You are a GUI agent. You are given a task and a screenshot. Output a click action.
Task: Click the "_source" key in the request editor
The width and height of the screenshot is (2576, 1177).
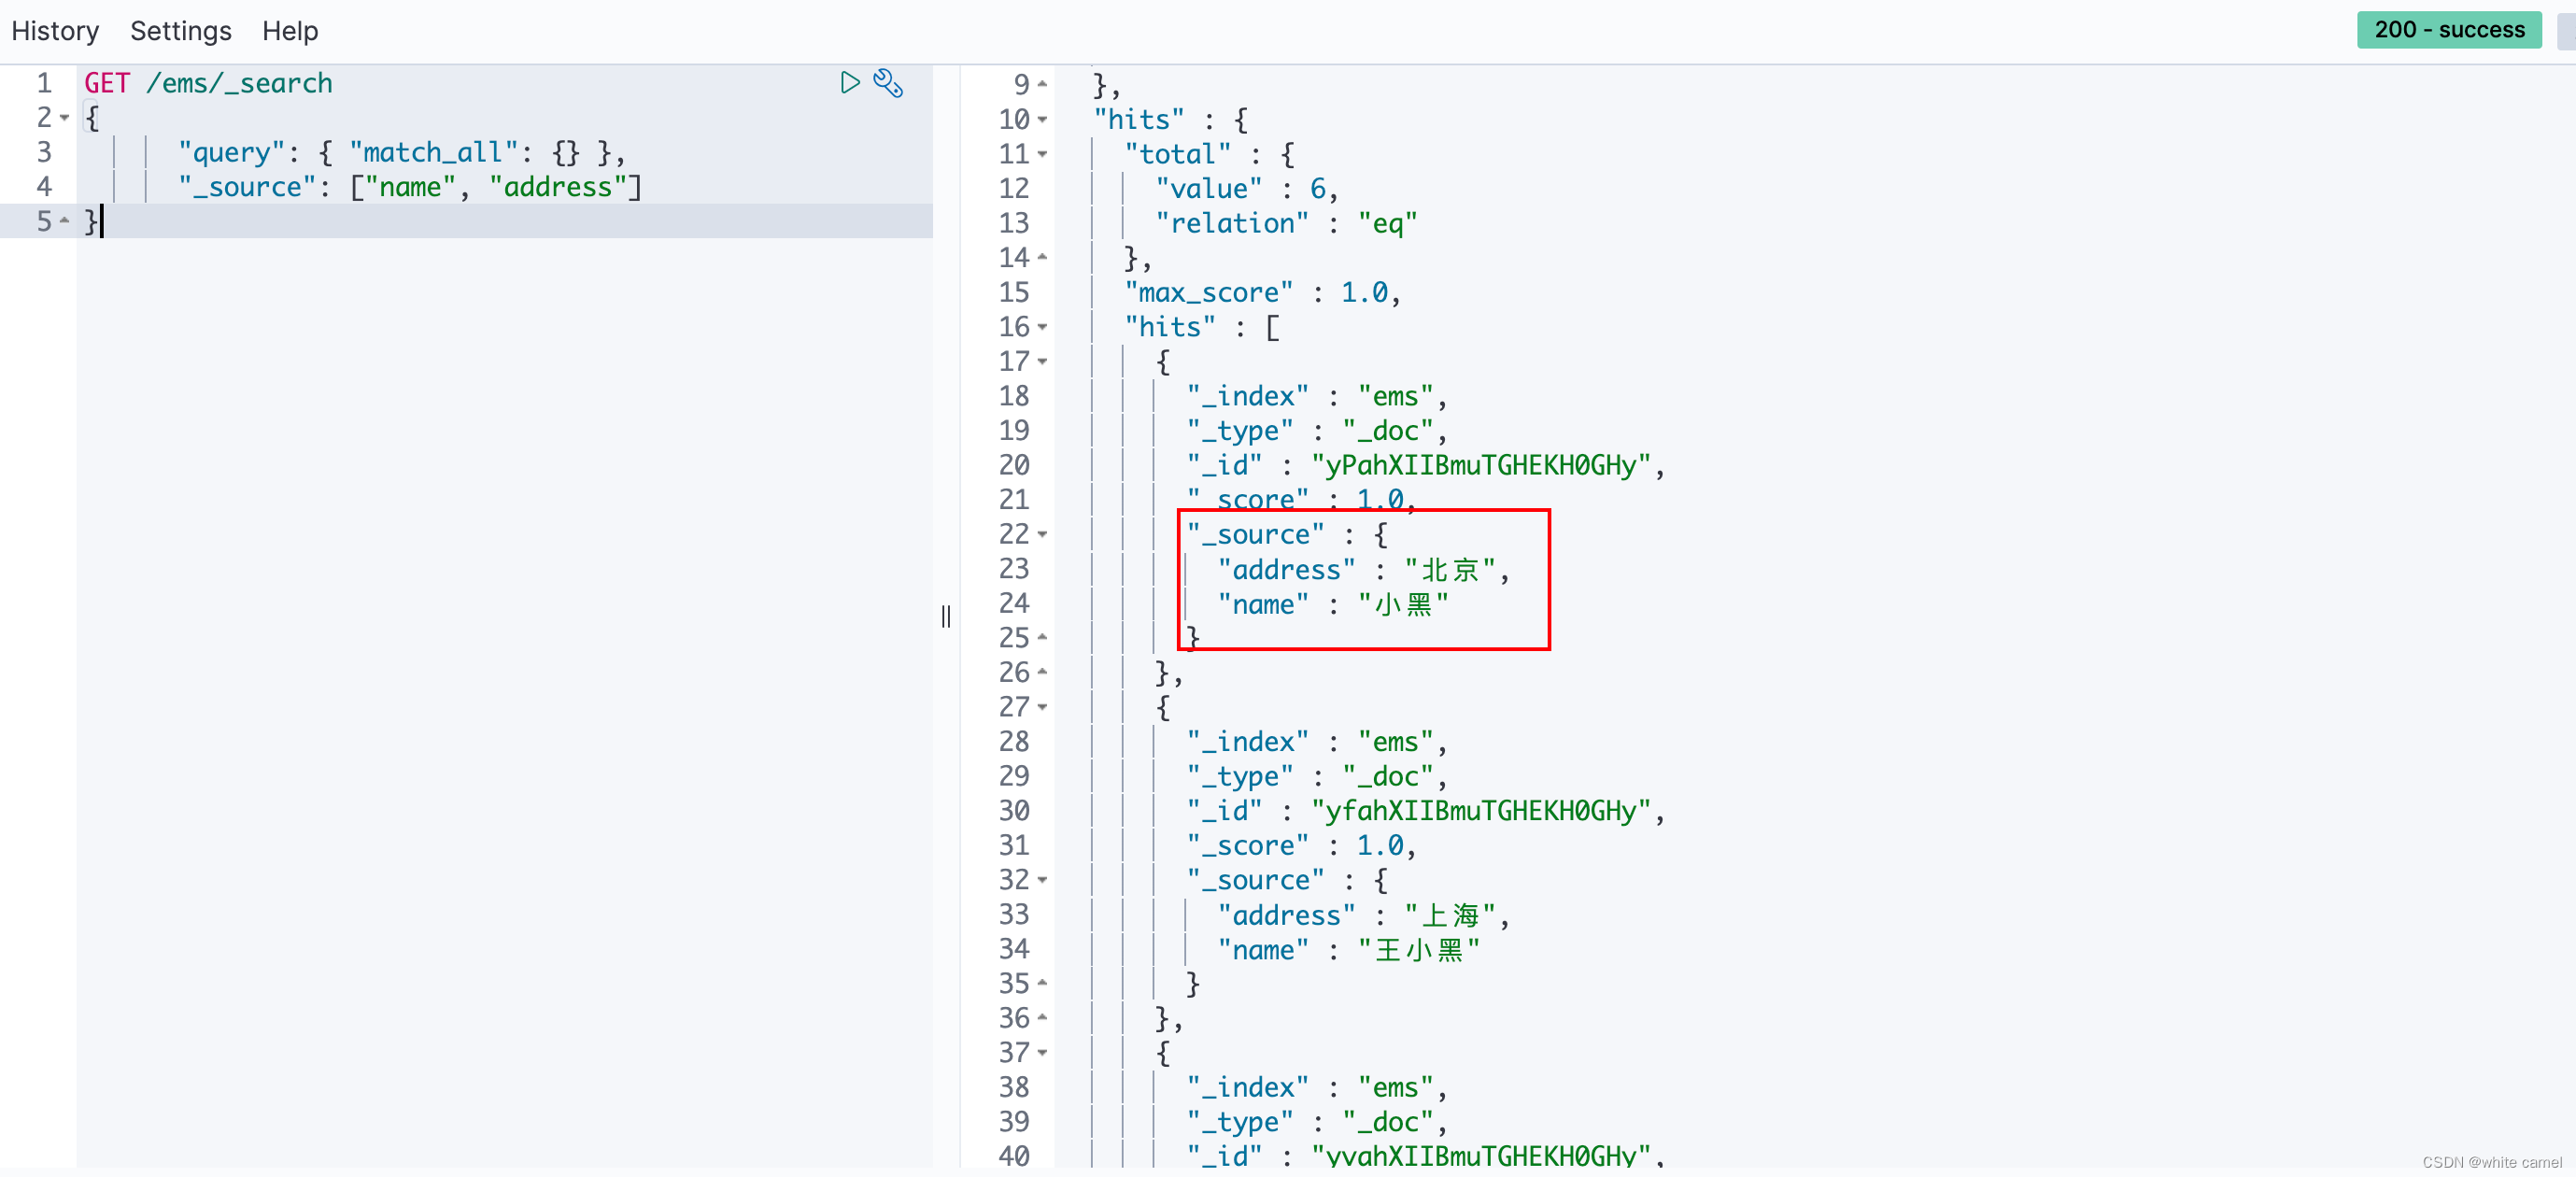247,187
